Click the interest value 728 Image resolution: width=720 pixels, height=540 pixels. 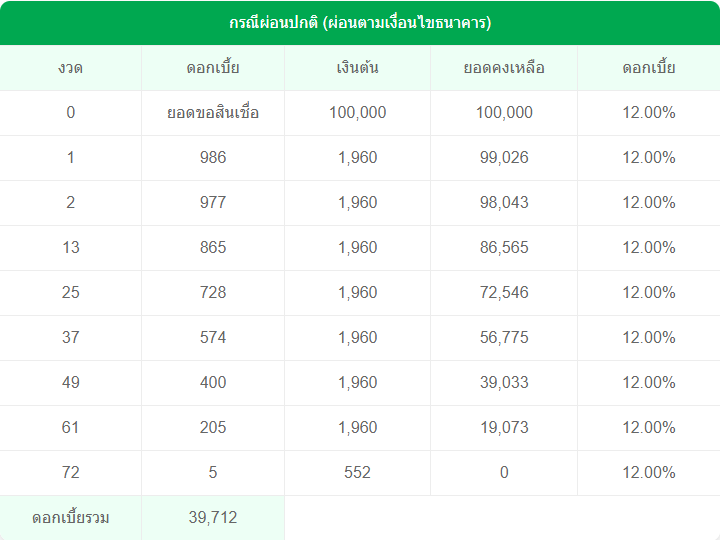pos(213,293)
